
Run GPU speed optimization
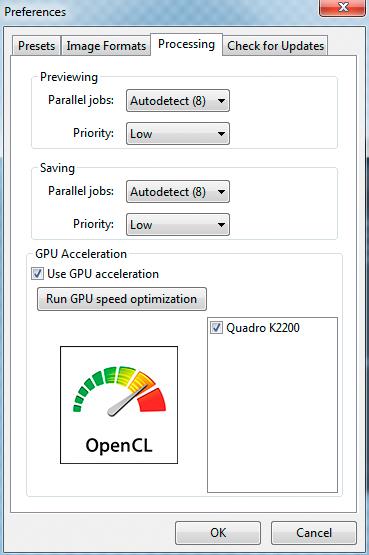pyautogui.click(x=122, y=299)
